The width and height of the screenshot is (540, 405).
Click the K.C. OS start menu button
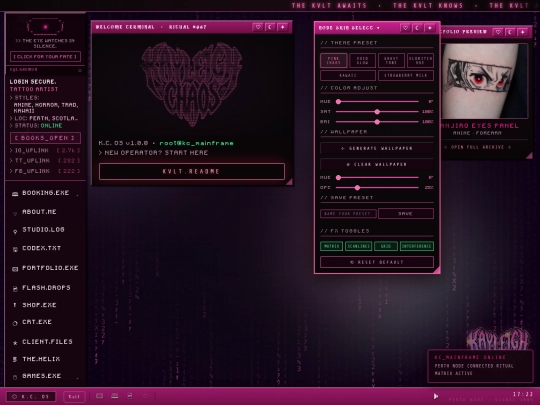click(31, 396)
